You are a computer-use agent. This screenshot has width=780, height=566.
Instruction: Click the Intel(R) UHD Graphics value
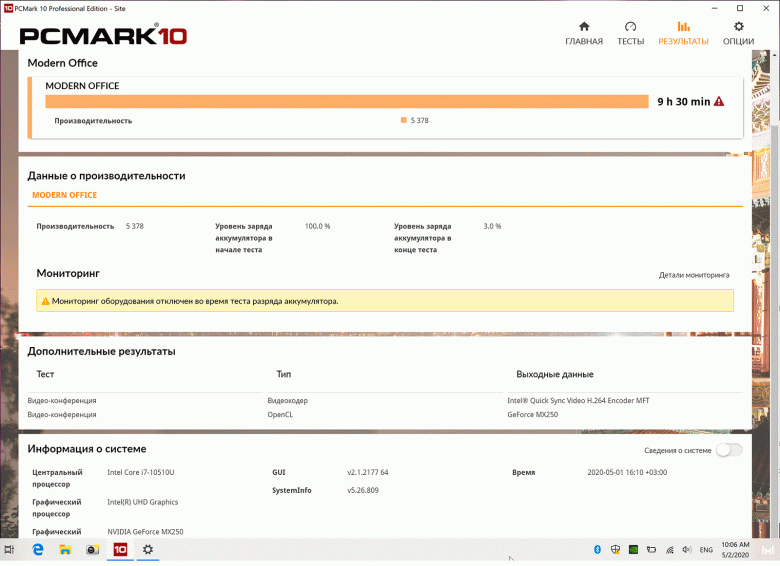pyautogui.click(x=143, y=502)
